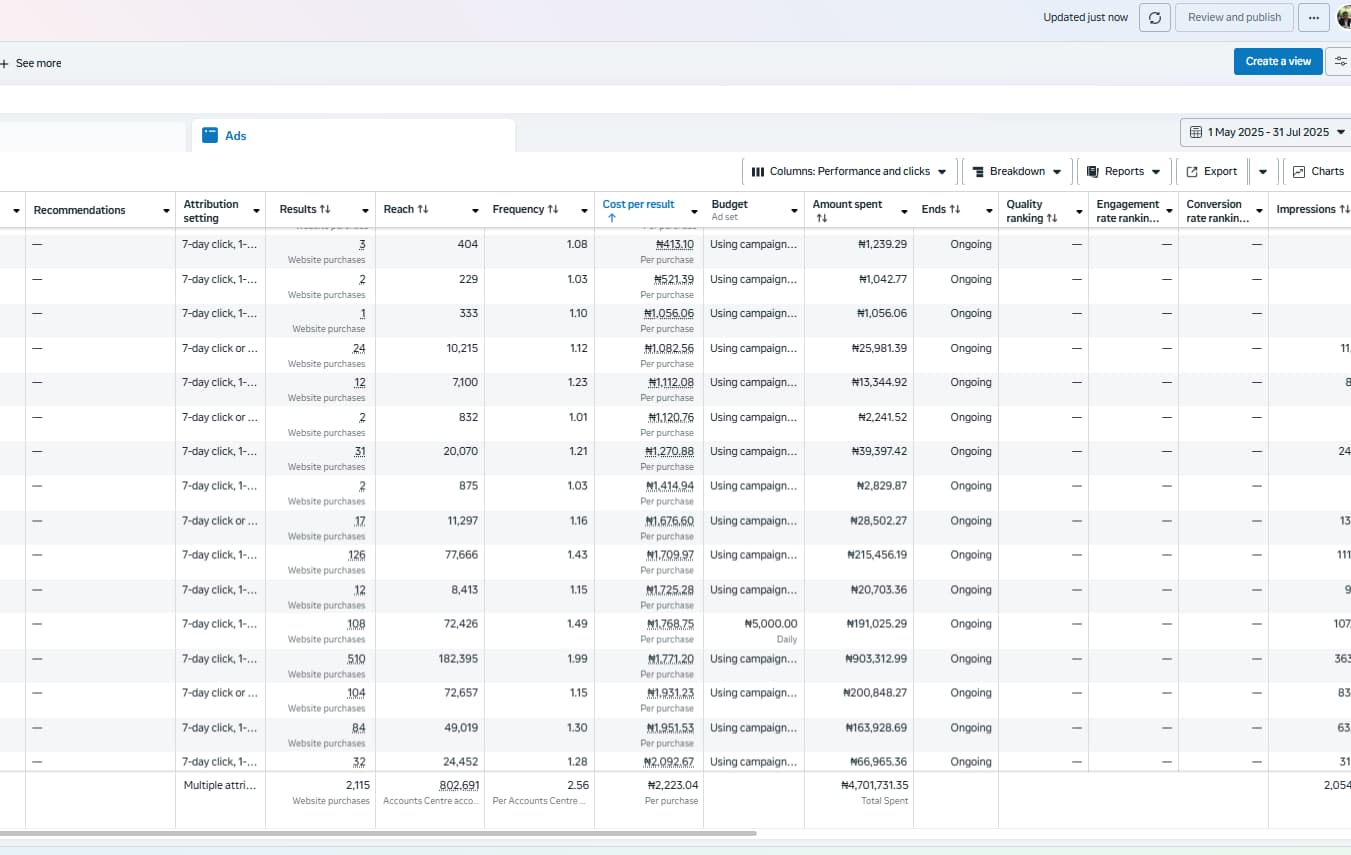1351x855 pixels.
Task: Click See more link
Action: [38, 63]
